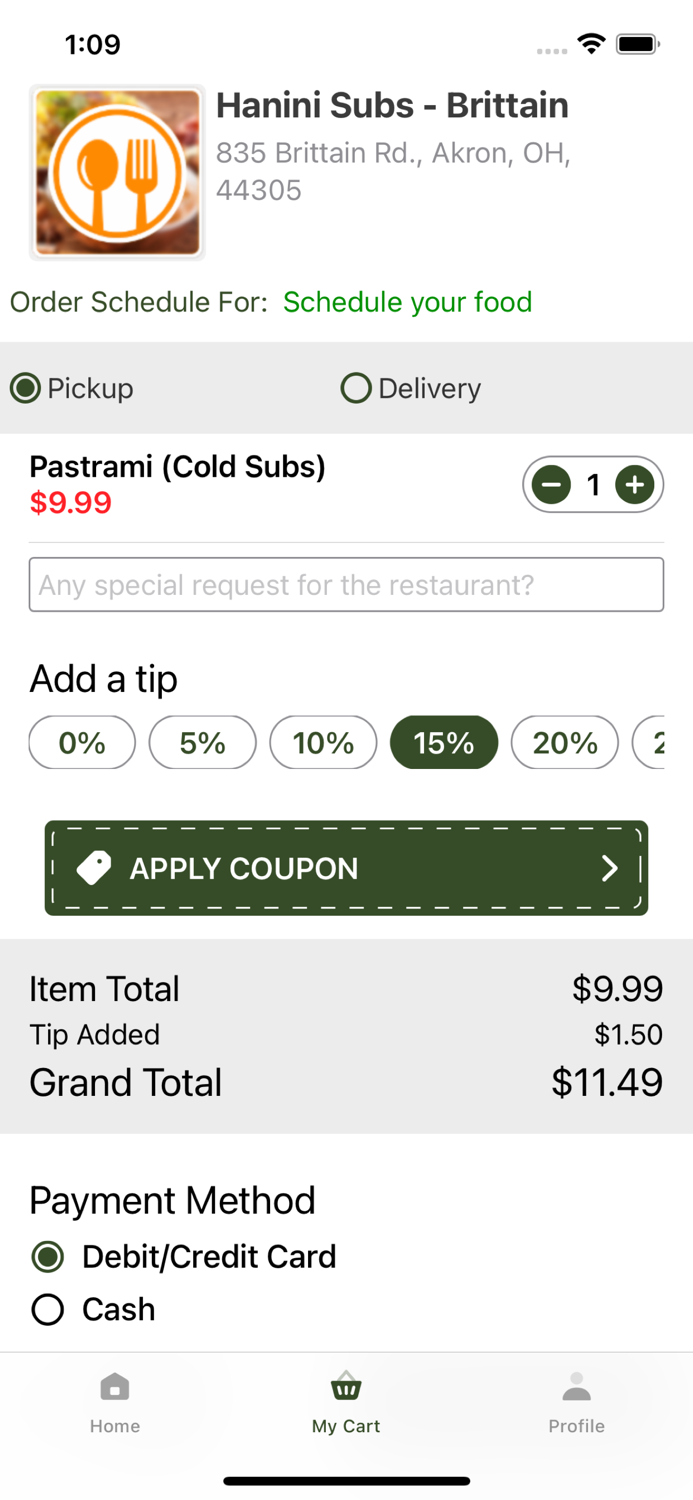Tap the Apply Coupon button

[x=346, y=868]
